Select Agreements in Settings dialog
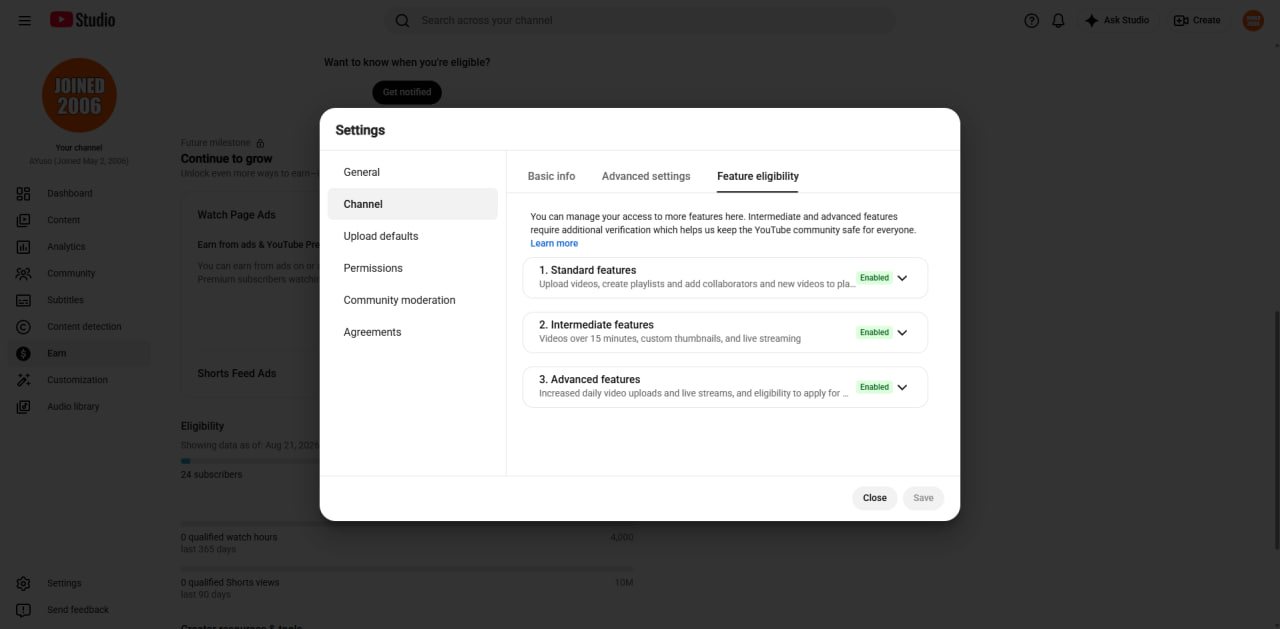This screenshot has width=1280, height=629. click(x=412, y=332)
